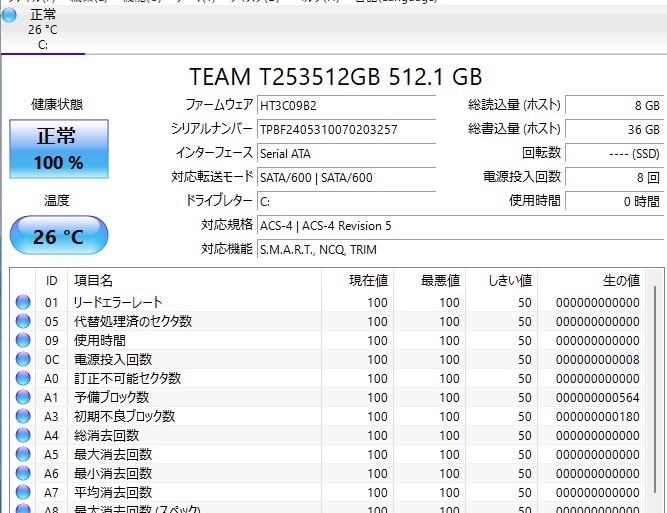The height and width of the screenshot is (513, 667).
Task: Click the status icon for row A5 最大消去回数
Action: (22, 455)
